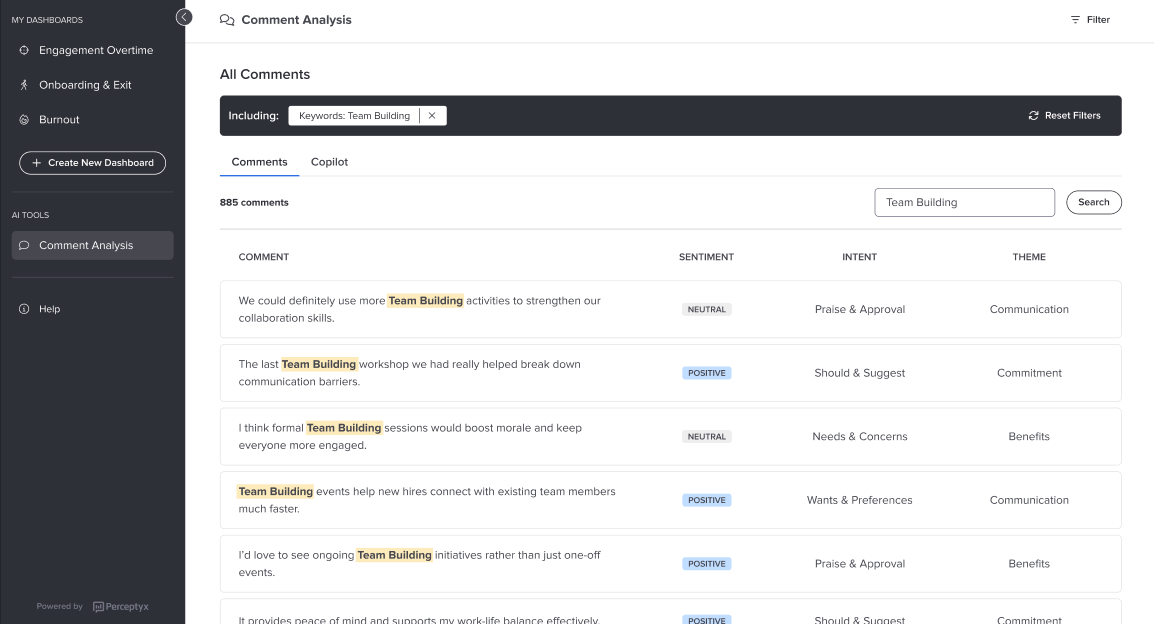This screenshot has height=624, width=1154.
Task: Click the Perceptyx logo in the footer
Action: point(121,606)
